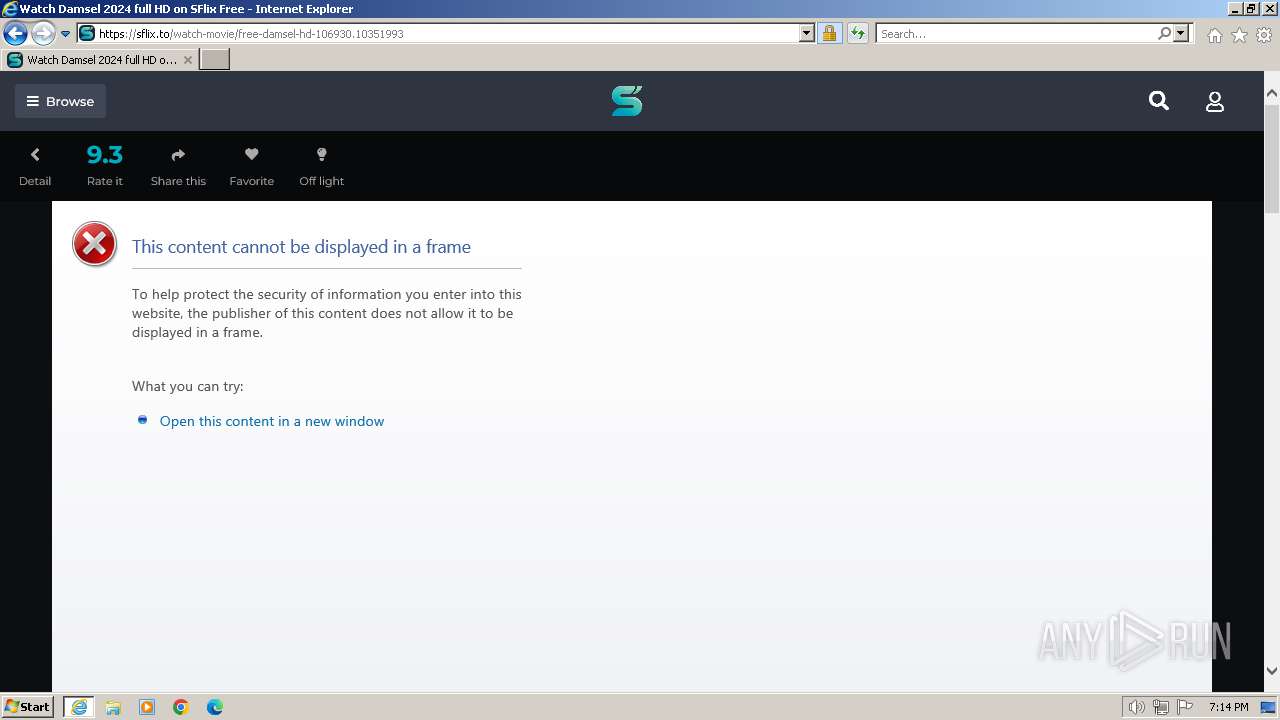Click Show desktop button in taskbar
This screenshot has width=1280, height=720.
point(1269,707)
